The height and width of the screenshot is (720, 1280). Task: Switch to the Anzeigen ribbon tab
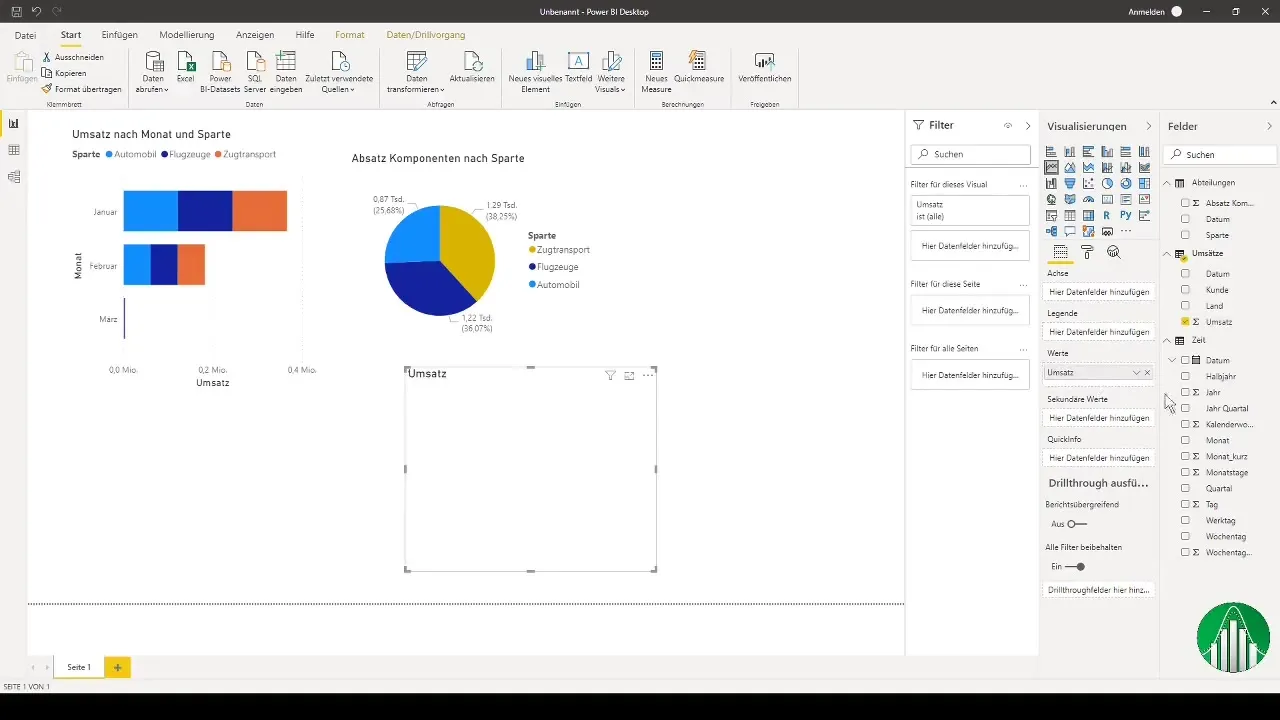click(255, 35)
